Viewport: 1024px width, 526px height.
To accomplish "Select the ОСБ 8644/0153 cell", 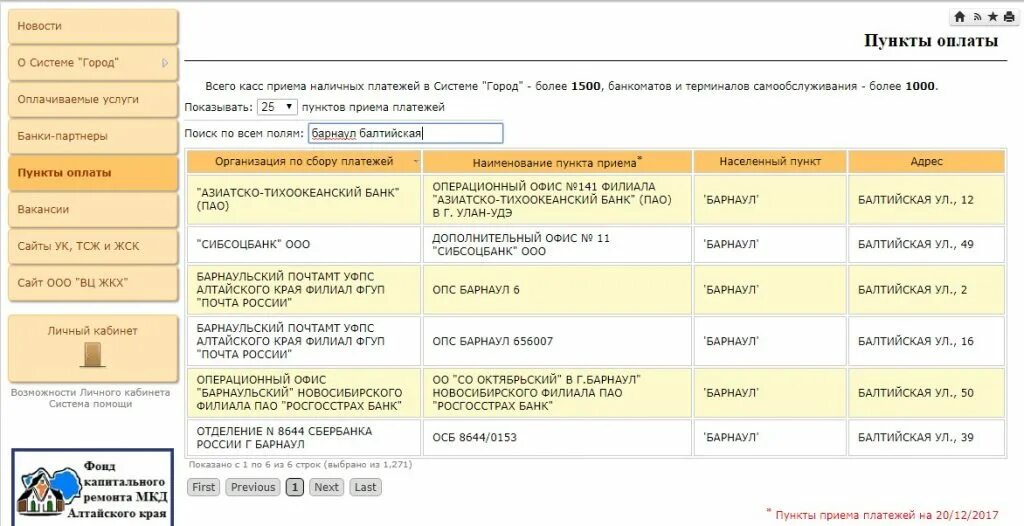I will click(557, 438).
